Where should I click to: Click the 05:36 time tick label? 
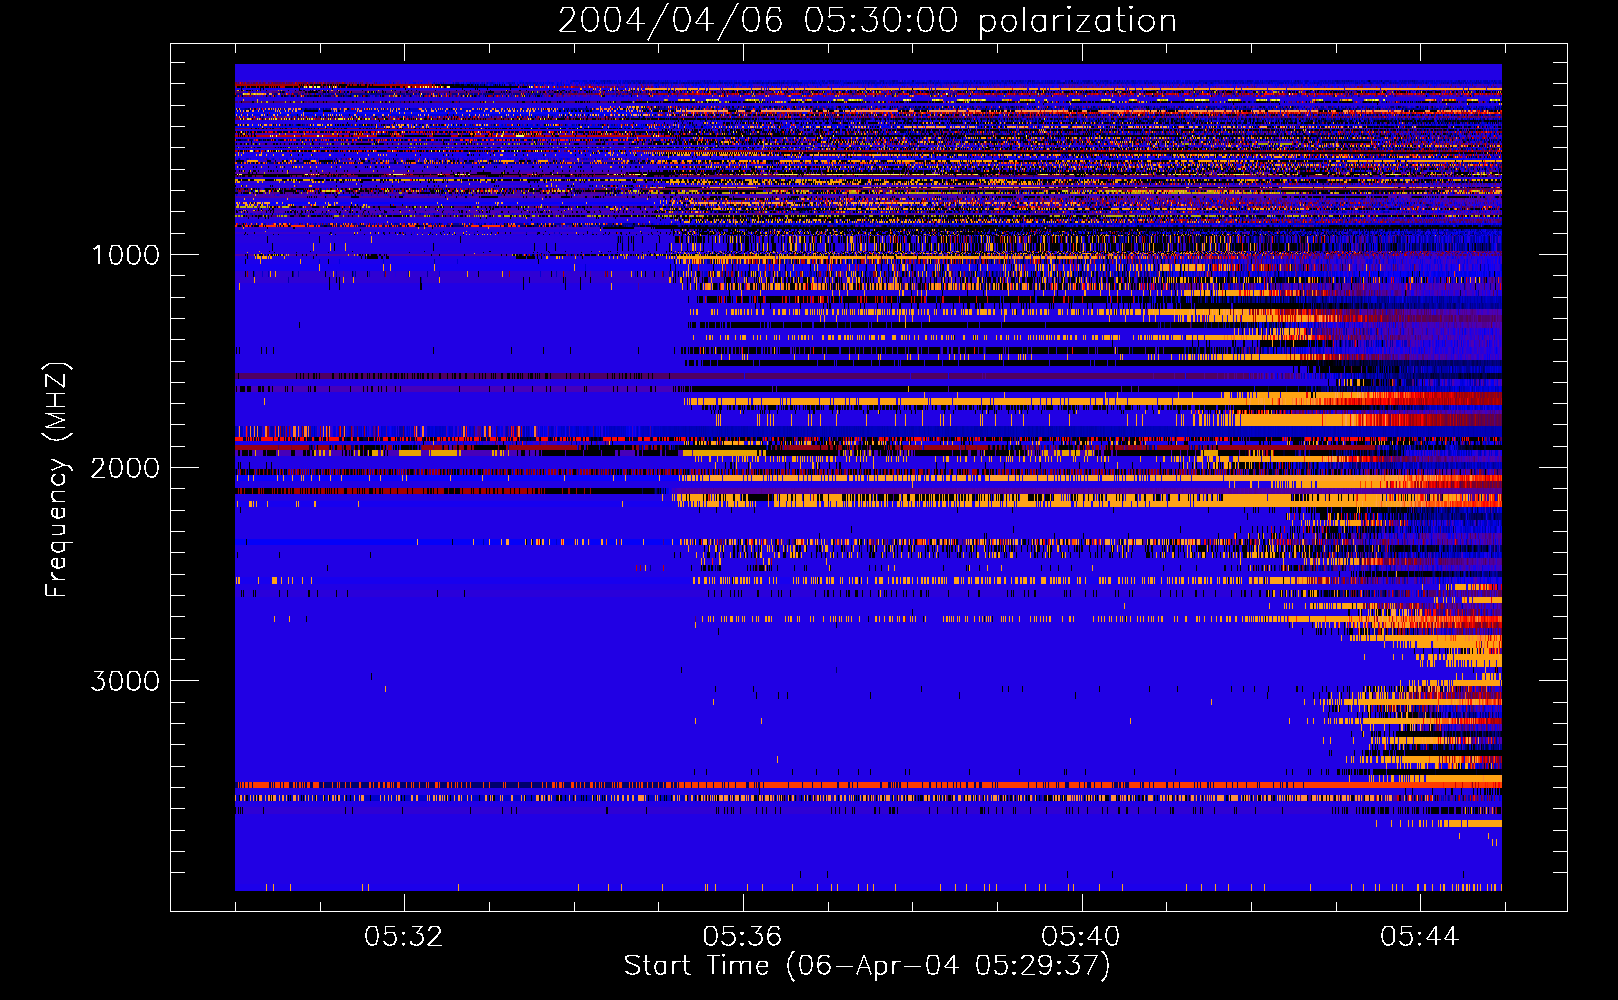coord(742,937)
